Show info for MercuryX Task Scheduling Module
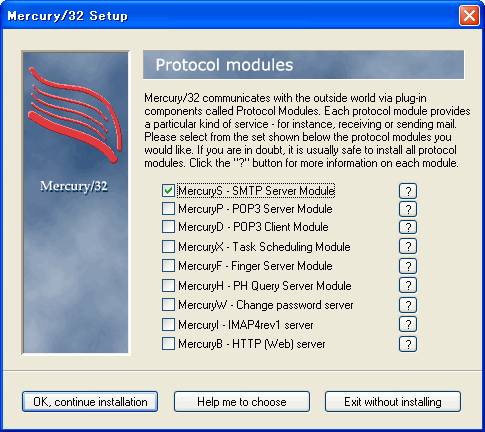 pos(408,247)
